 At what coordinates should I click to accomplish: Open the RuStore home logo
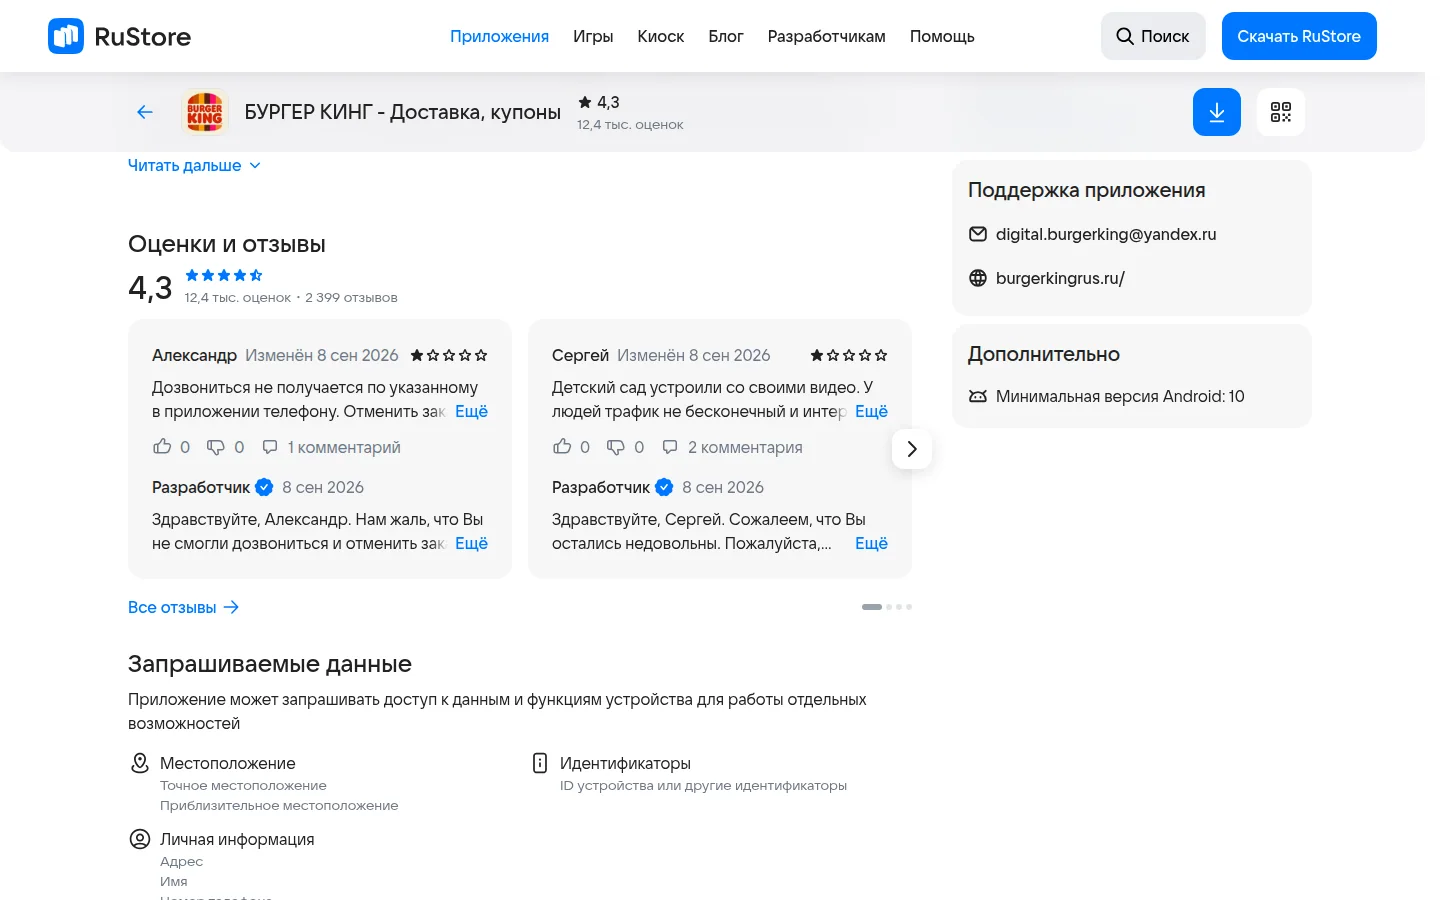[x=119, y=36]
